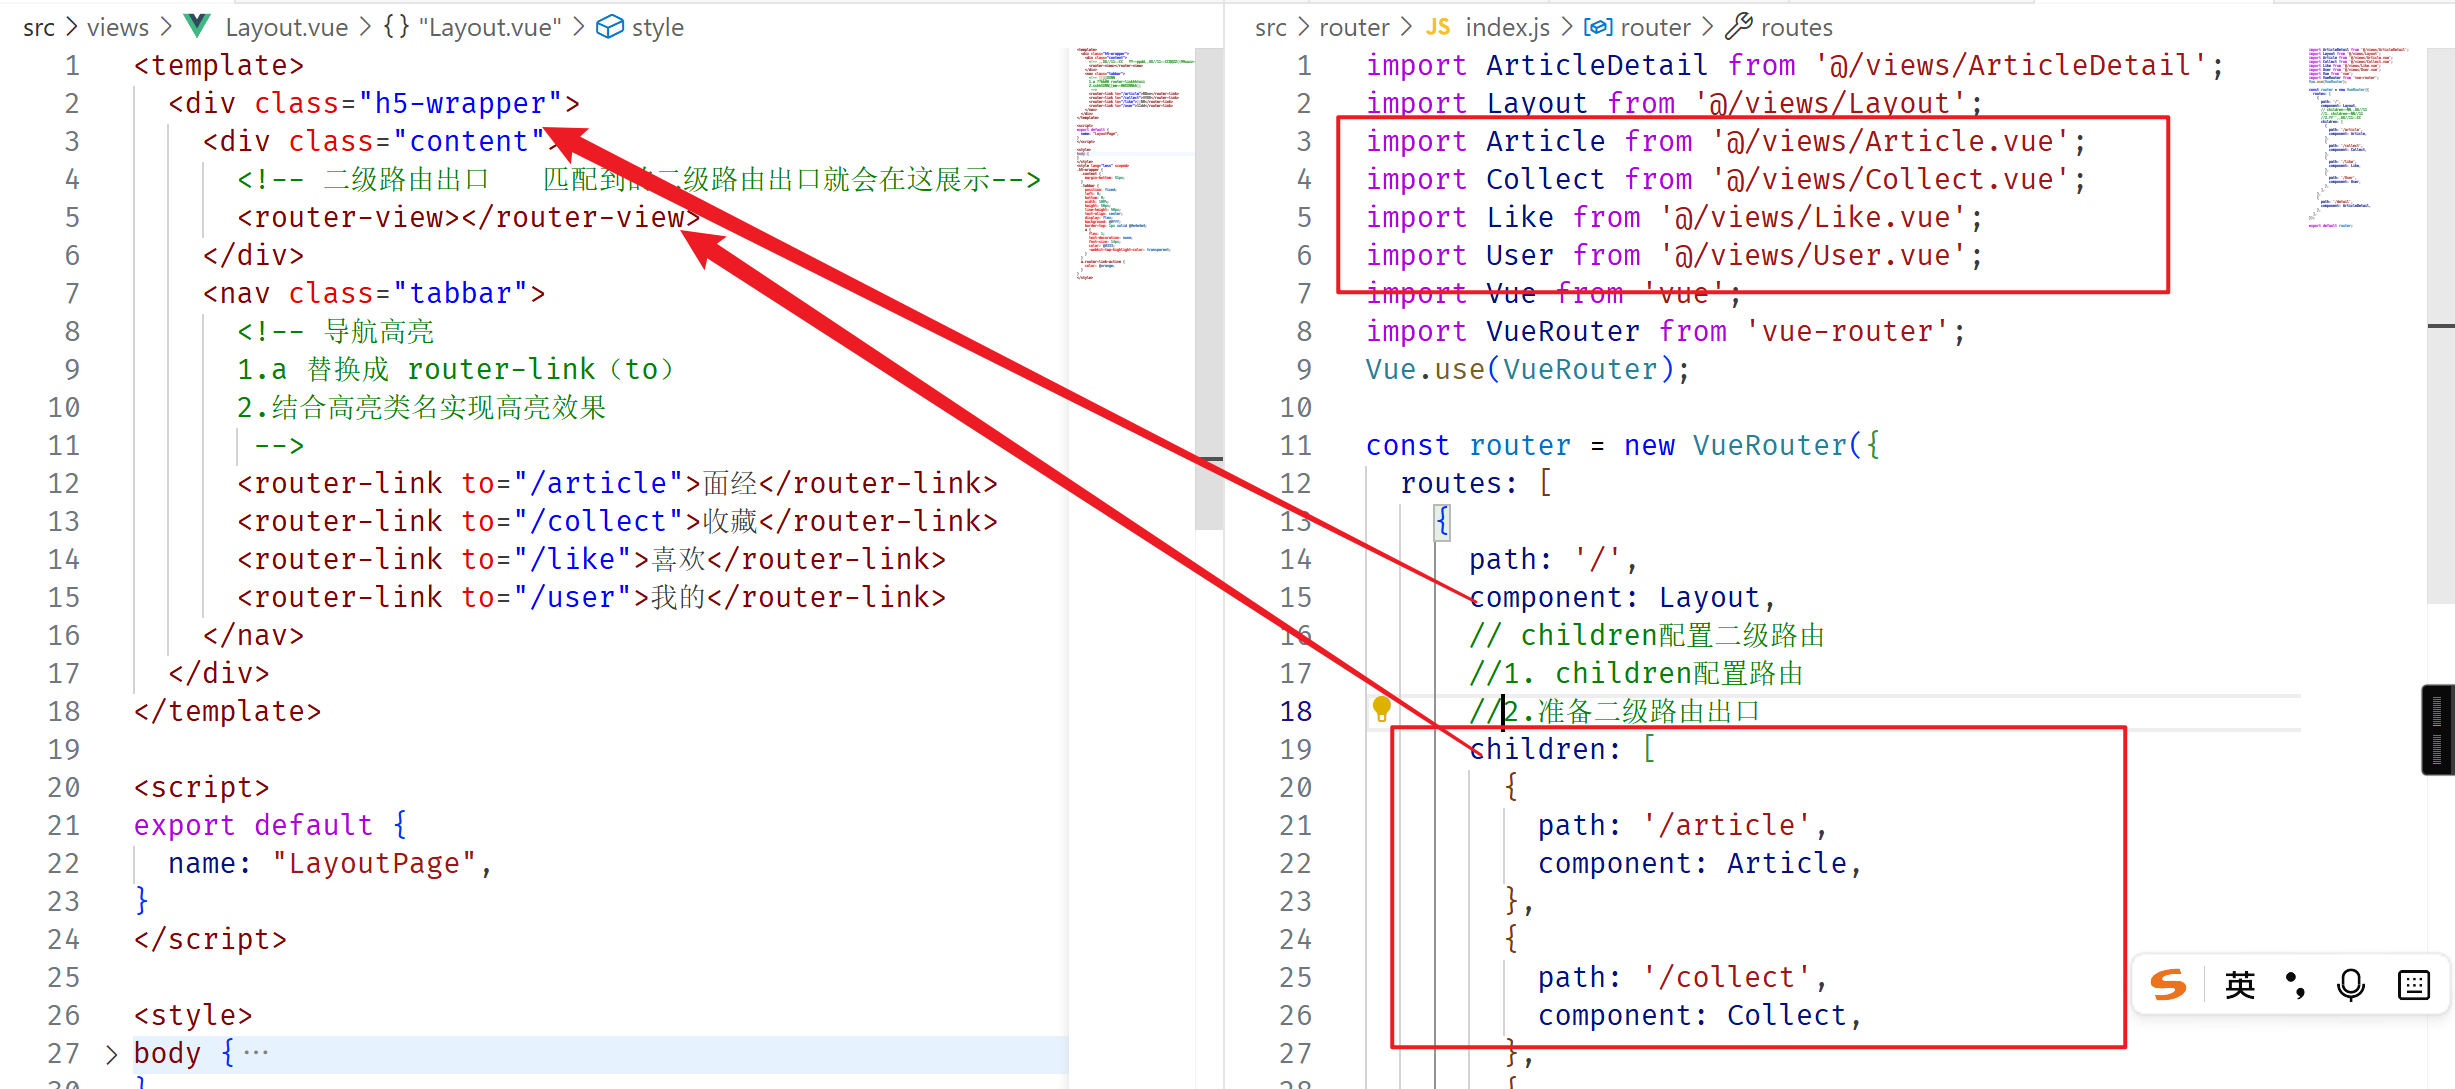Click the curly braces icon before "Layout.vue"
The width and height of the screenshot is (2455, 1089).
(x=396, y=27)
